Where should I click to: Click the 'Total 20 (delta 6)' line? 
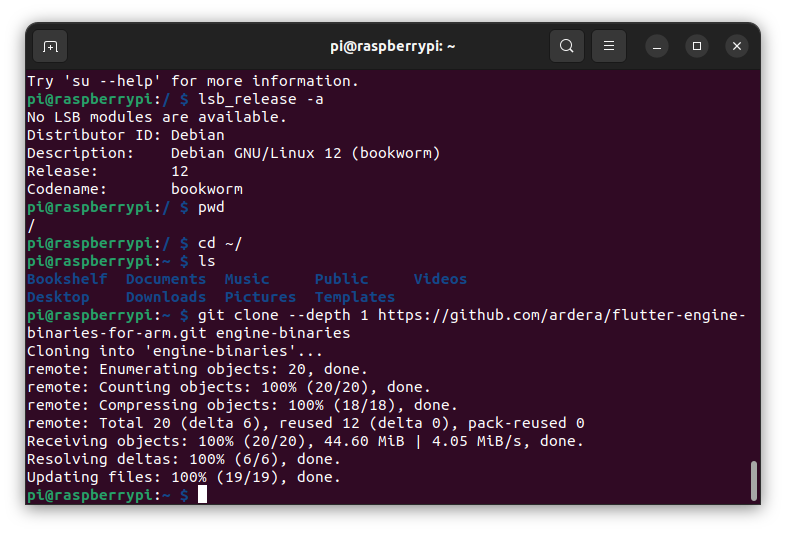click(306, 423)
